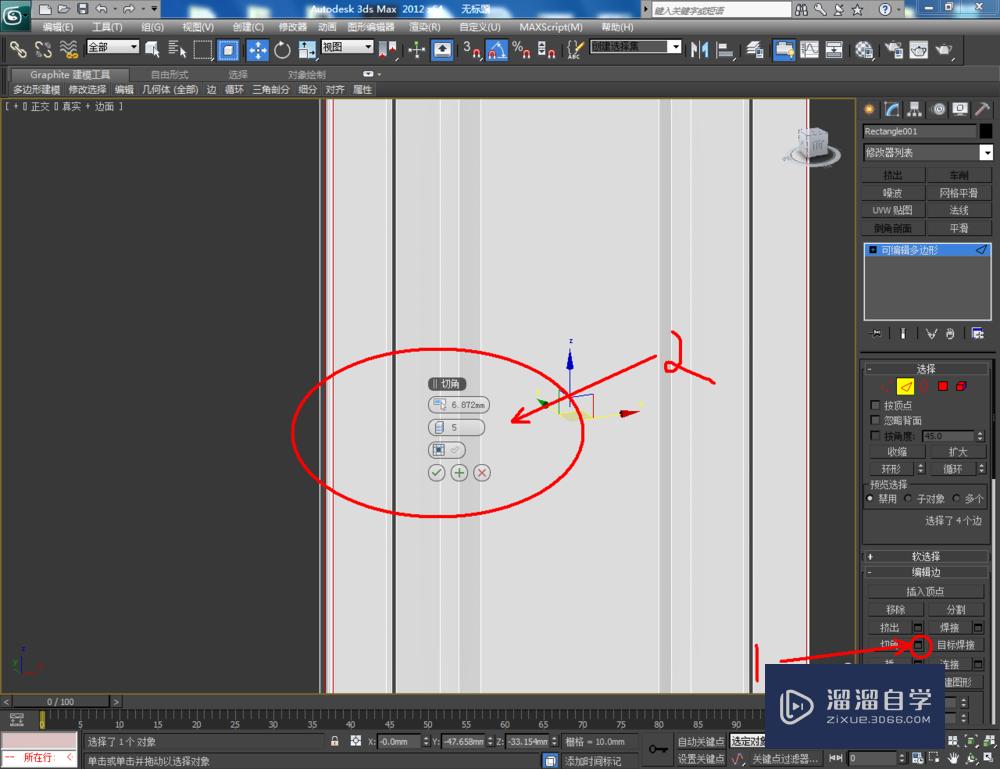The image size is (1000, 769).
Task: Click the Rendered Frame Window icon
Action: coord(918,49)
